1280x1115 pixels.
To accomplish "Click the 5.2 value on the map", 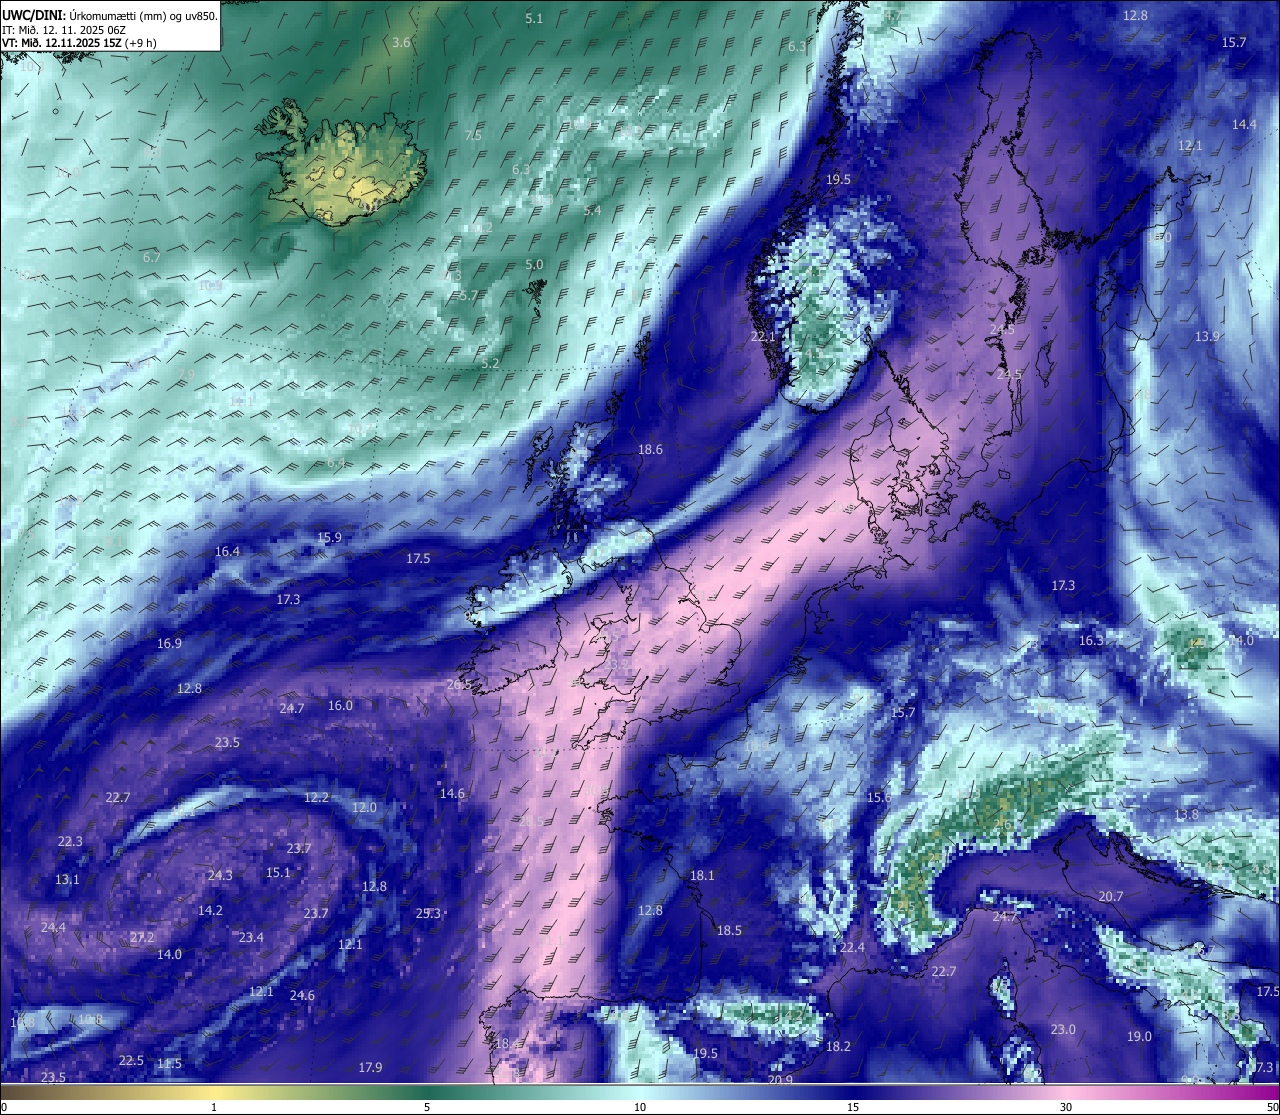I will tap(490, 364).
